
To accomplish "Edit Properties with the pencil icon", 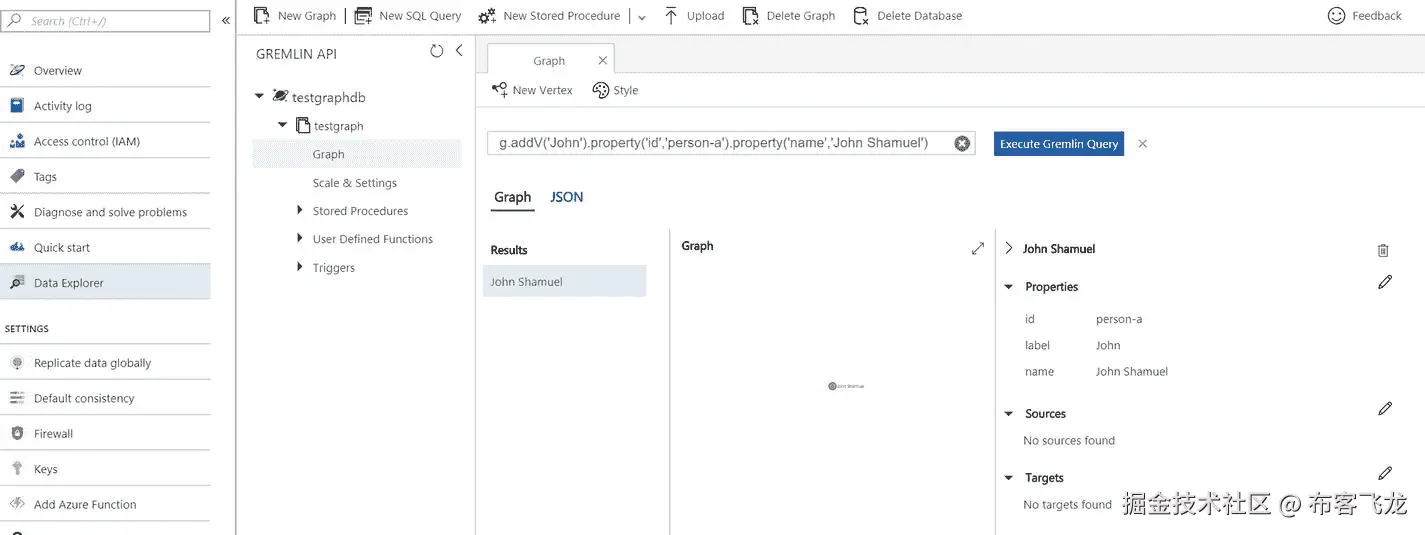I will [x=1385, y=282].
